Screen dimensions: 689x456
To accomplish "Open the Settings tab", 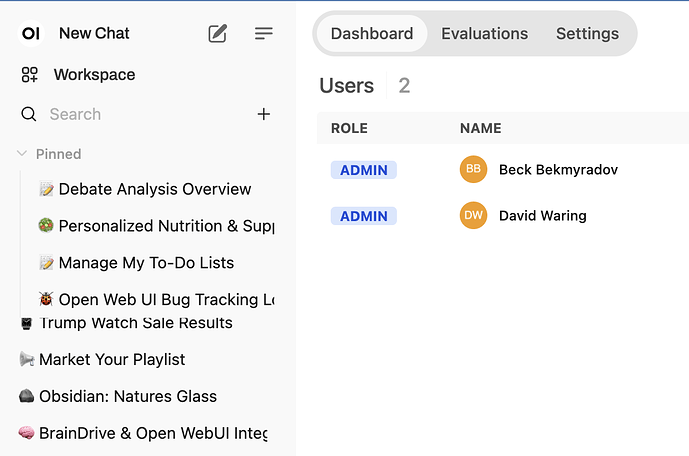I will pyautogui.click(x=587, y=33).
